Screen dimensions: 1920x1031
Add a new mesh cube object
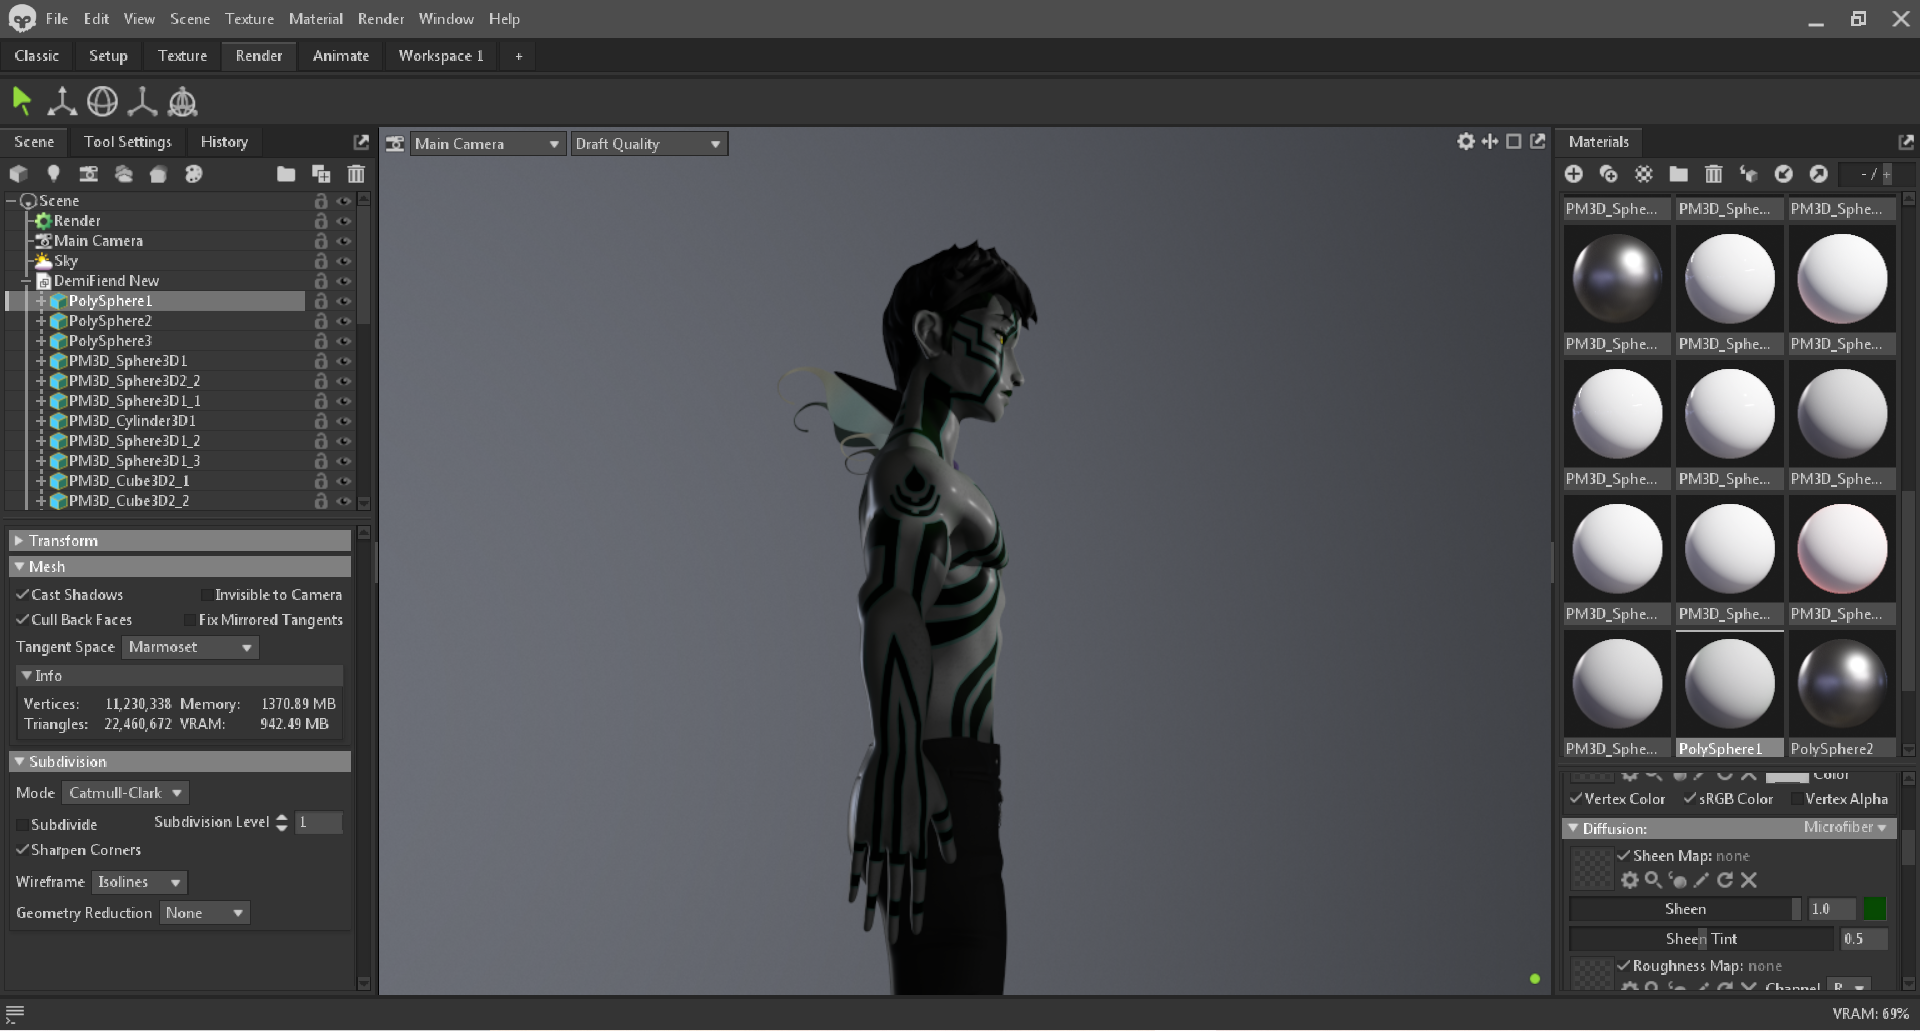tap(18, 174)
